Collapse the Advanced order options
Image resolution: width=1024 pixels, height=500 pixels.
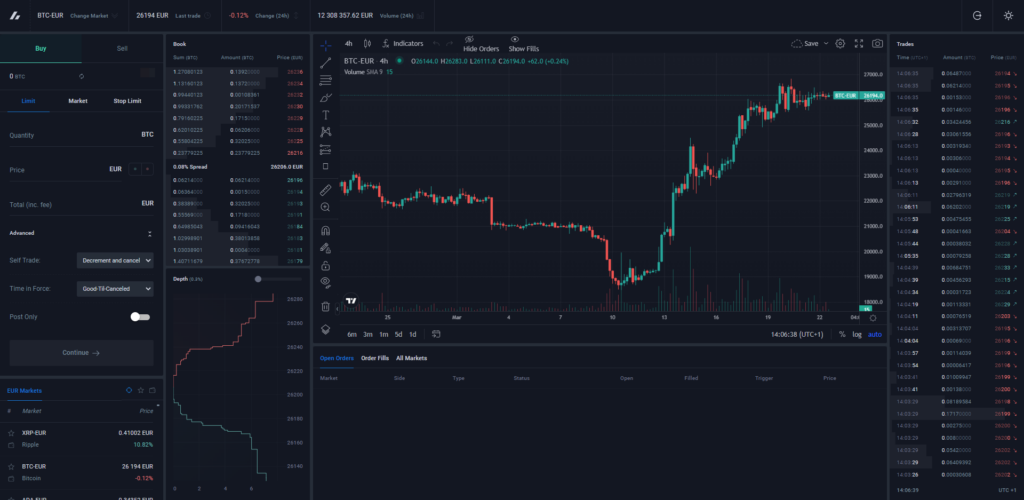pyautogui.click(x=150, y=234)
